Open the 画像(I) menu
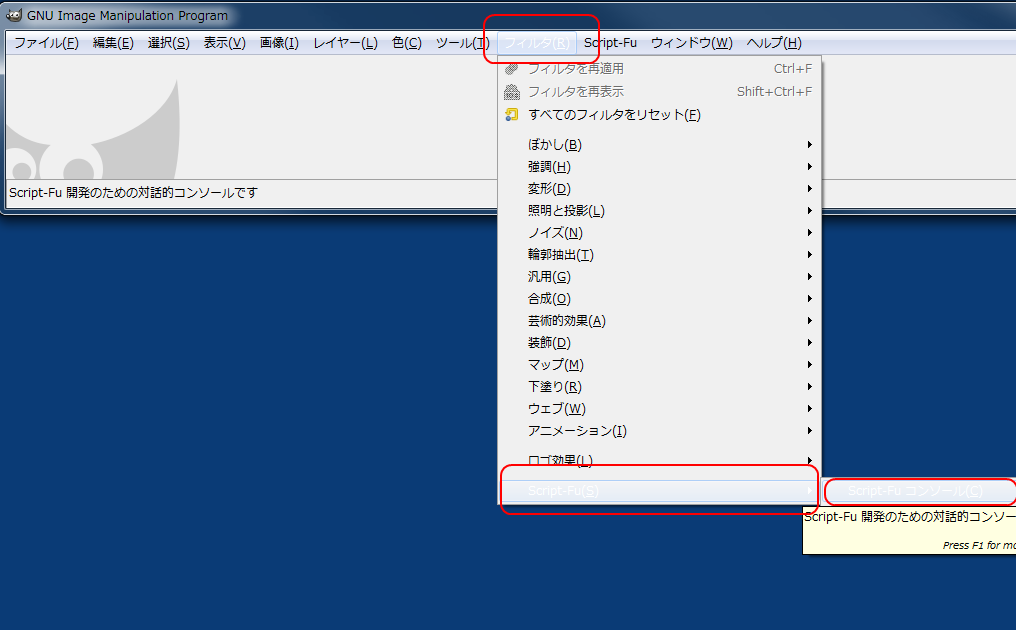 coord(279,43)
